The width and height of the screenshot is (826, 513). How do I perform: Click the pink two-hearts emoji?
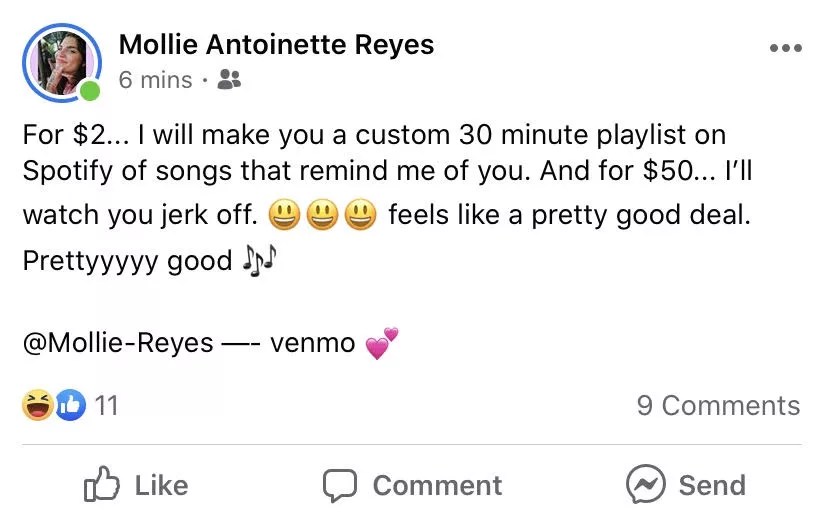pyautogui.click(x=381, y=343)
